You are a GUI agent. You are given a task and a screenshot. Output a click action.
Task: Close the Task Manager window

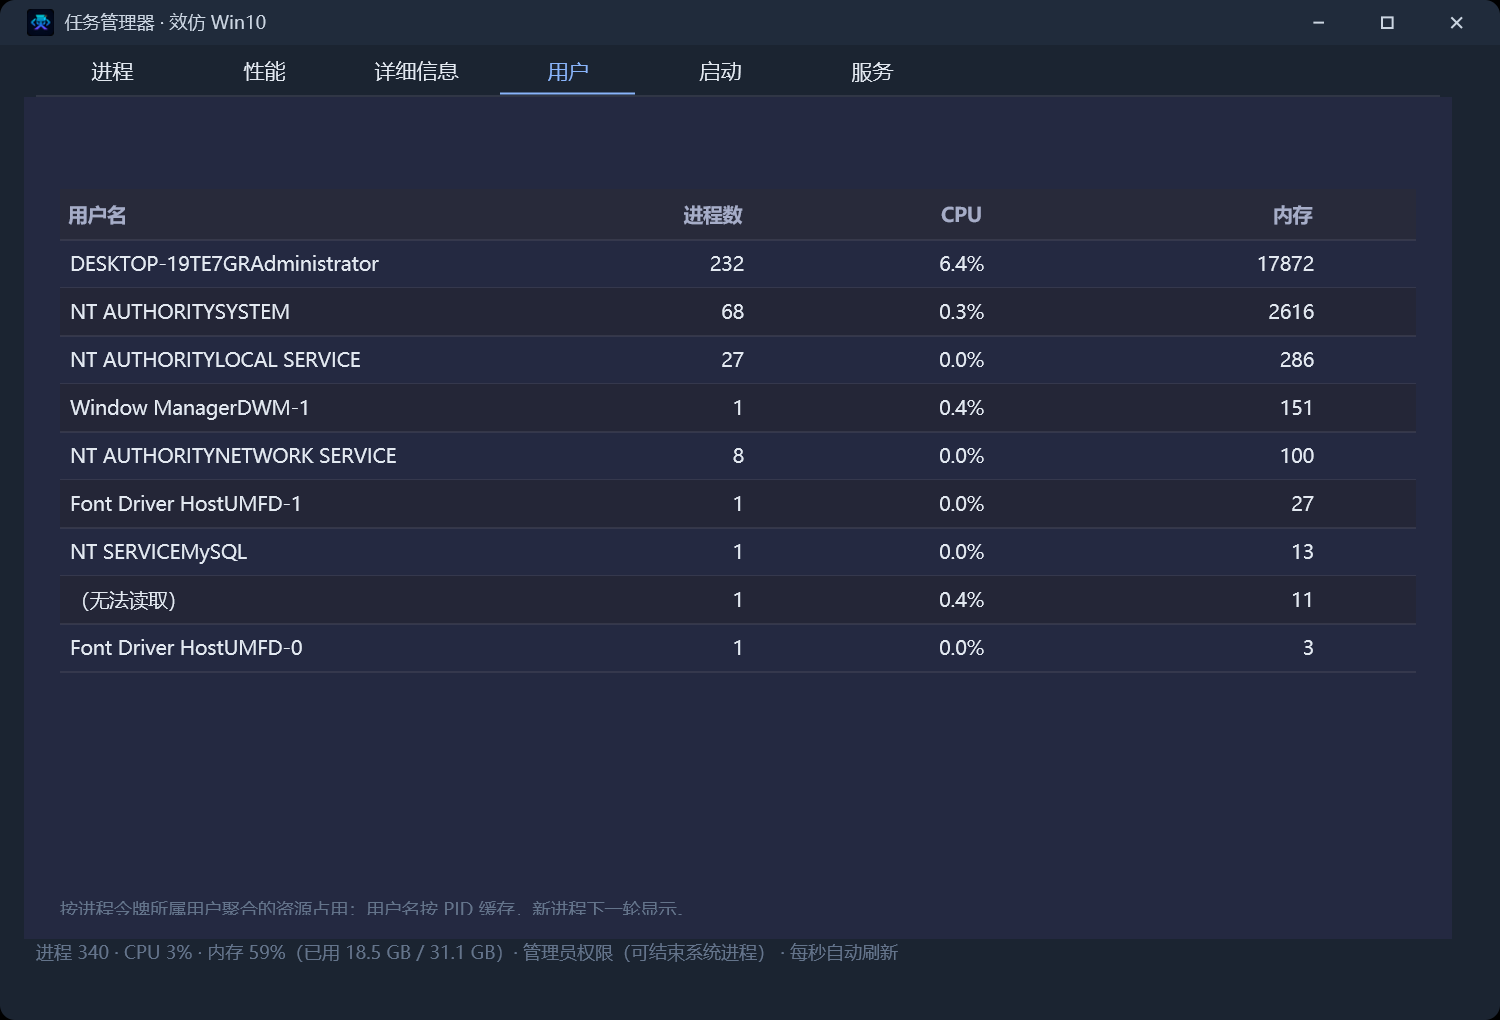[x=1456, y=23]
